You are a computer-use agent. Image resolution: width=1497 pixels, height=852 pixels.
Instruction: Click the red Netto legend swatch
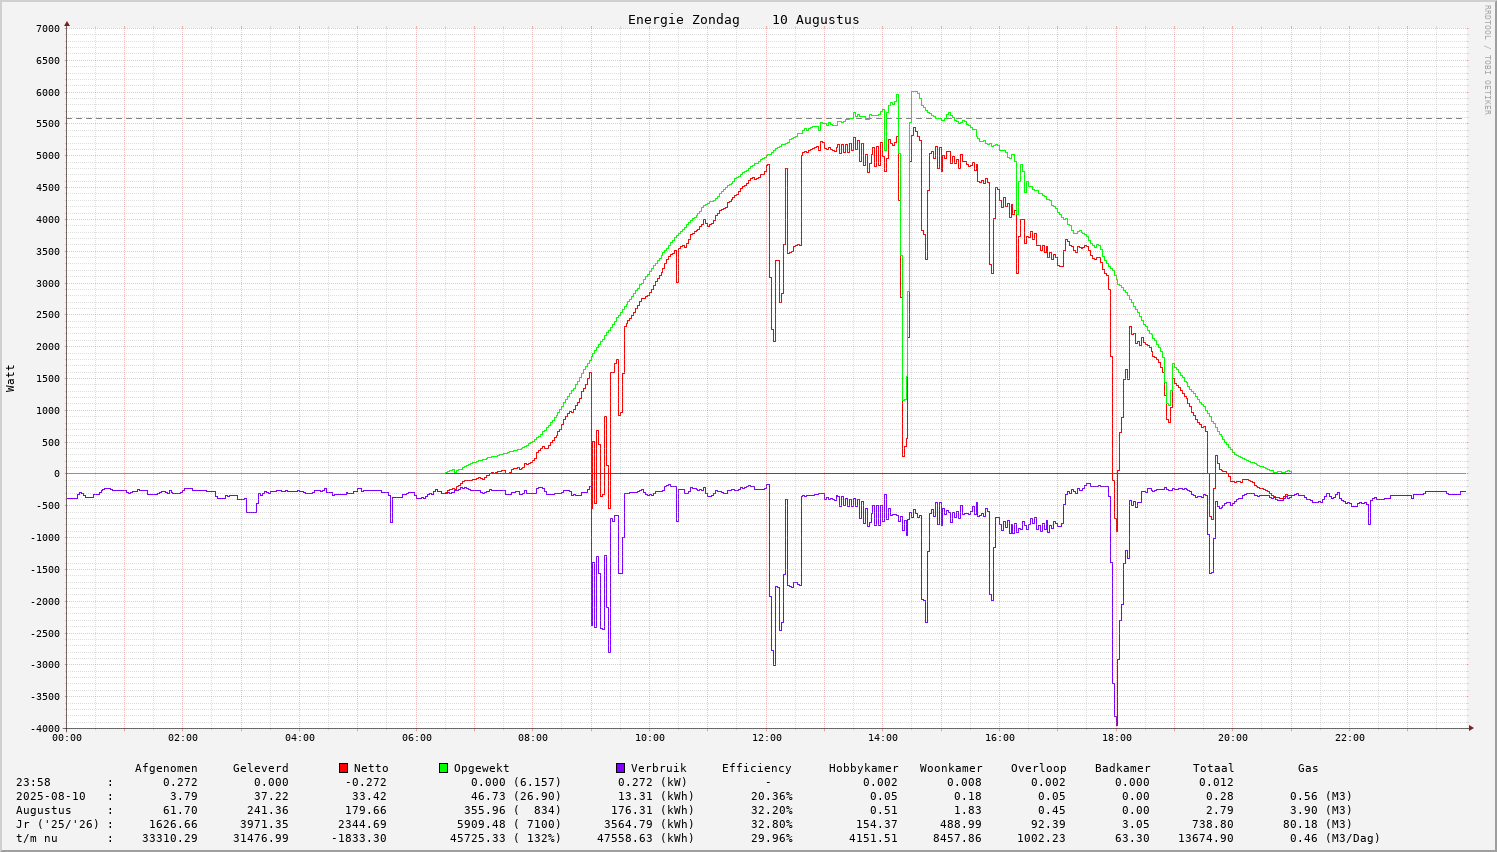coord(343,768)
